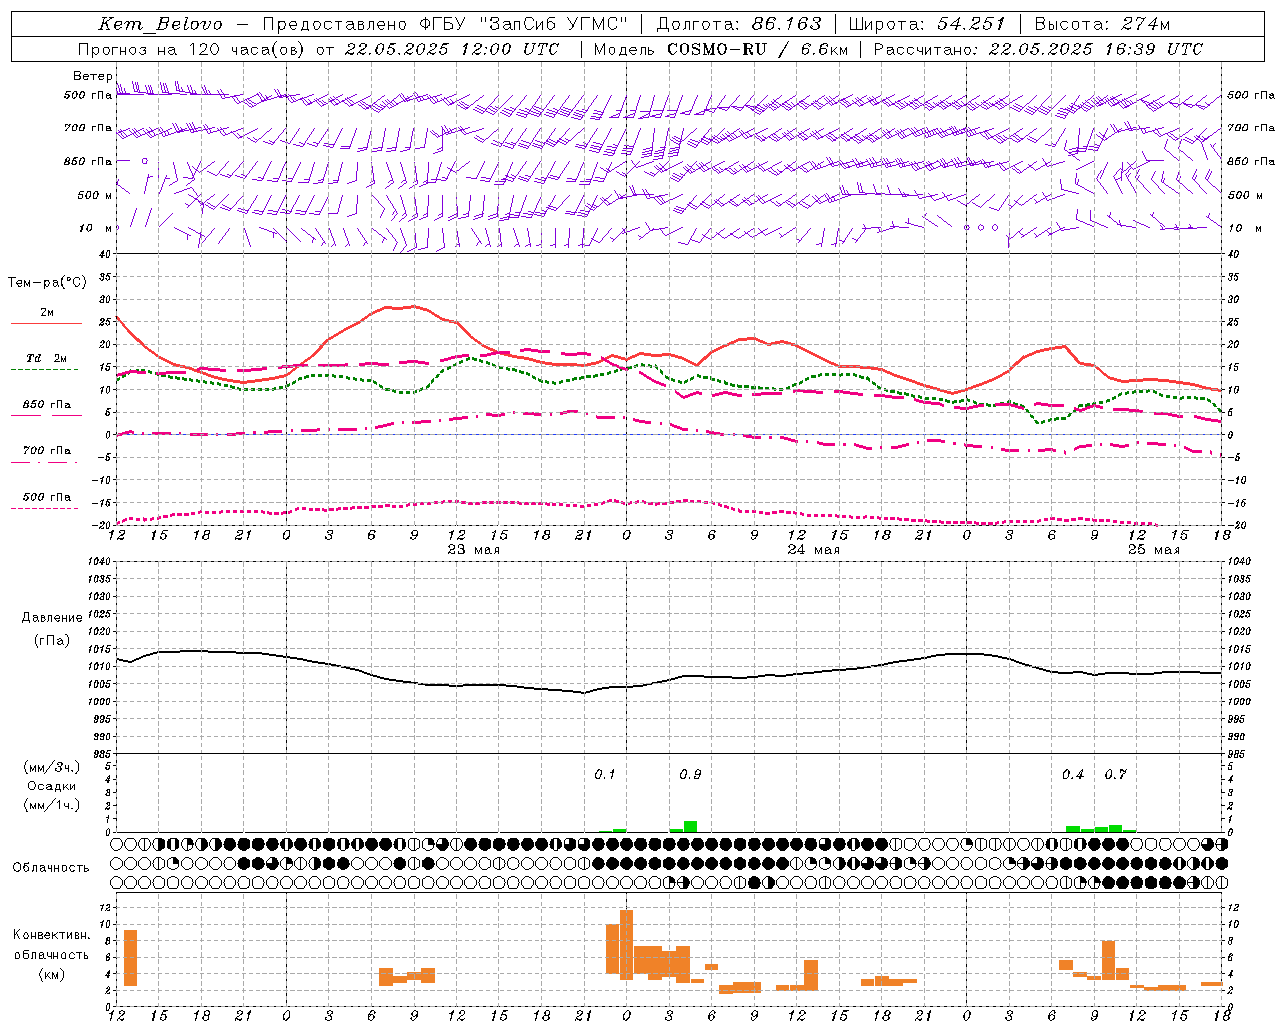Viewport: 1280px width, 1024px height.
Task: Click the 0.1 precipitation value
Action: coord(605,775)
